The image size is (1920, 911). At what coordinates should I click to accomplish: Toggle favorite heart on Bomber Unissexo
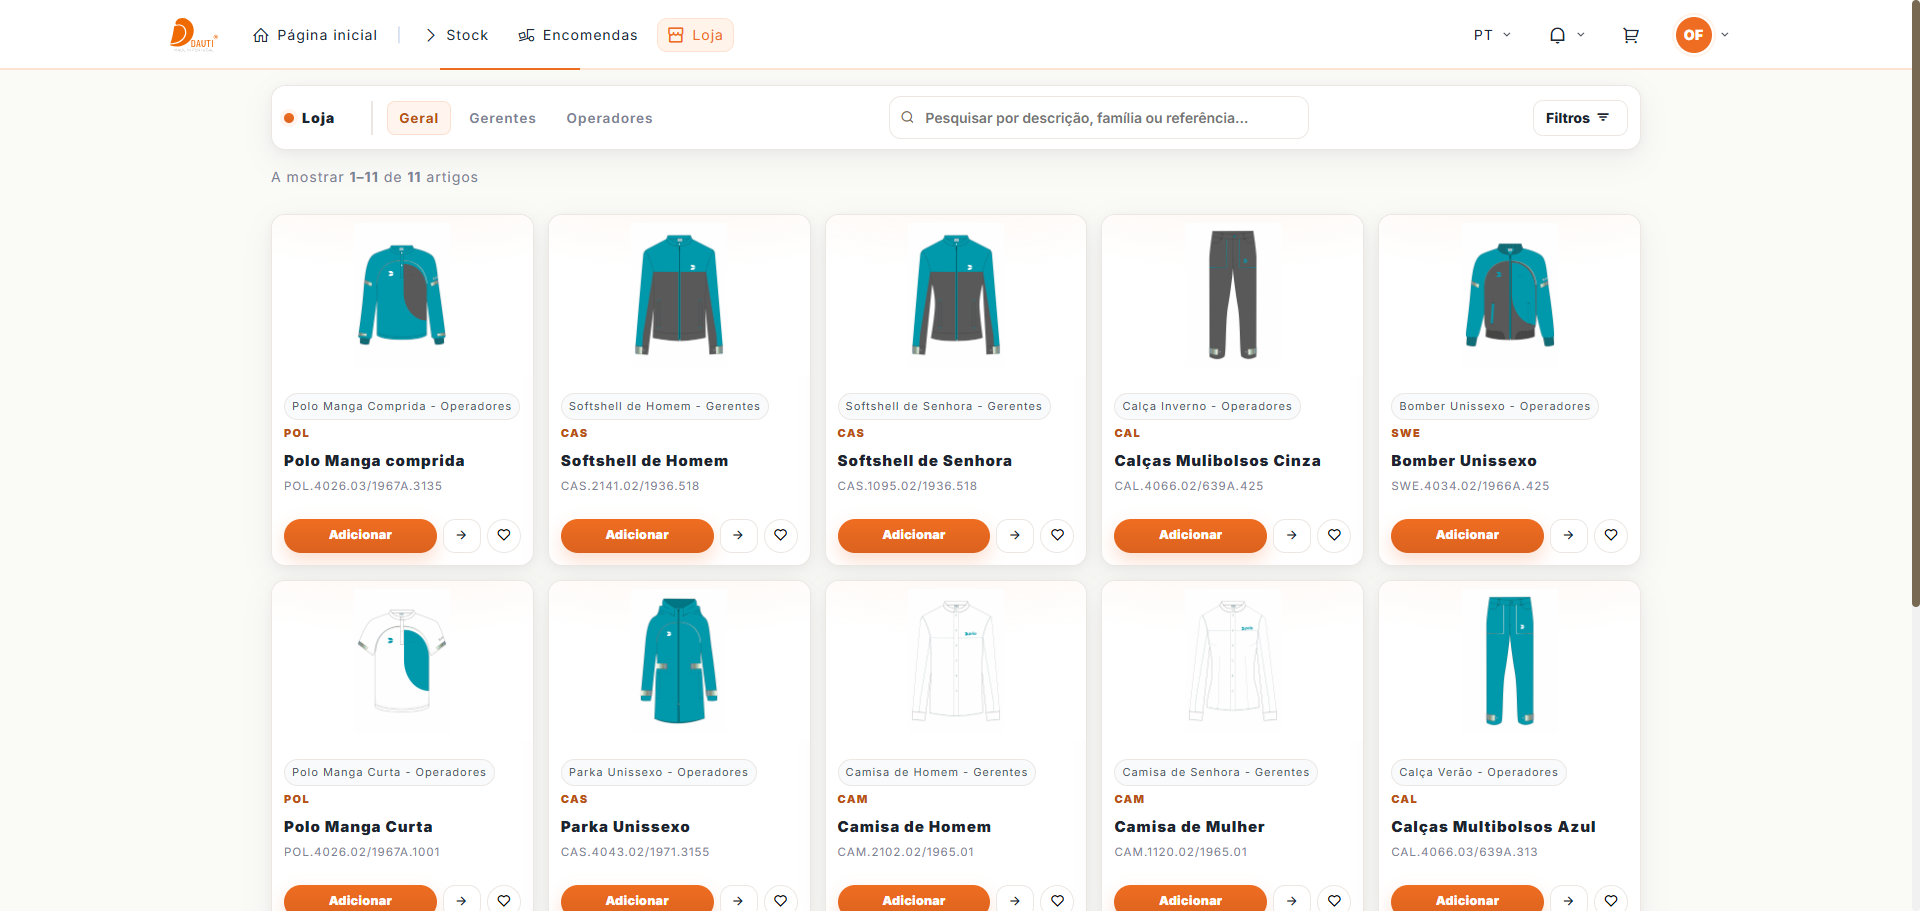click(x=1611, y=535)
